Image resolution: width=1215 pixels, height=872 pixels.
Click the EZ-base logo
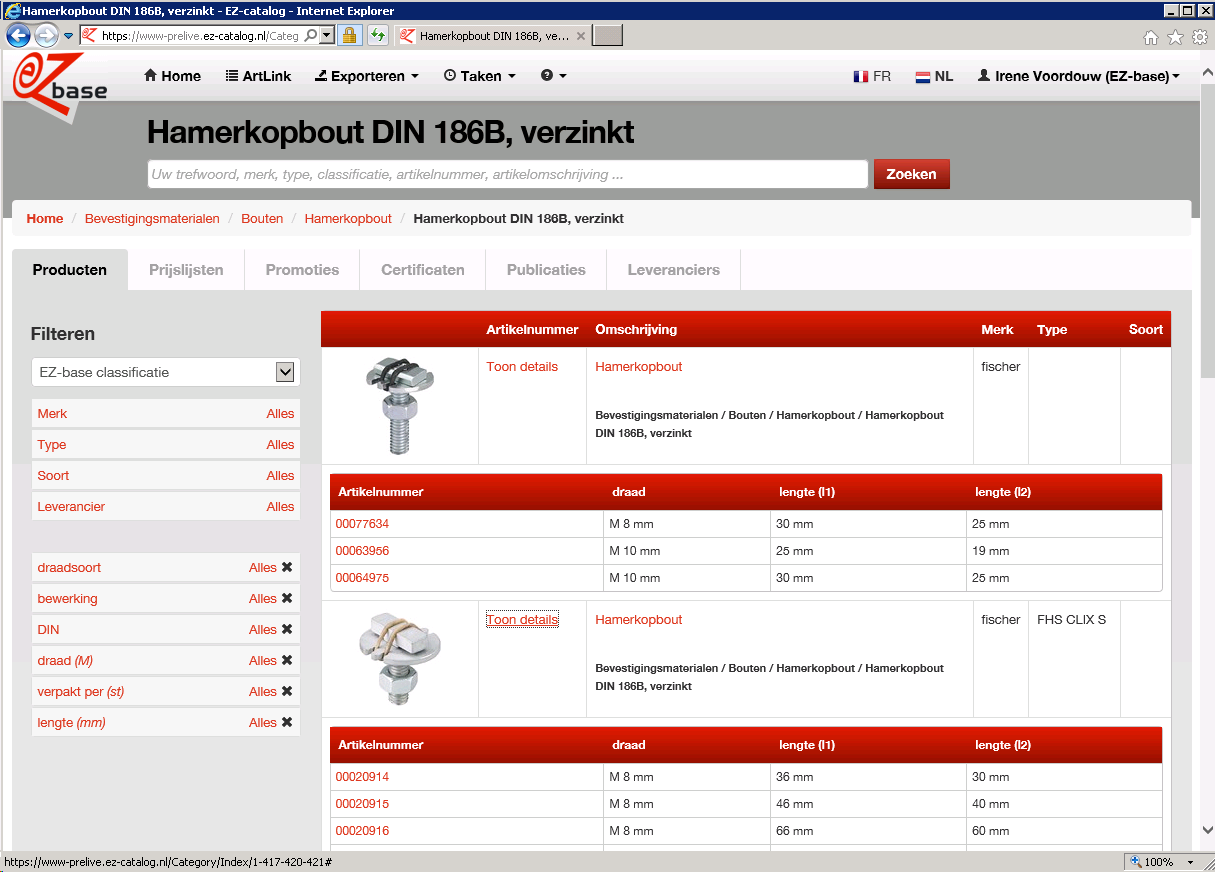[60, 86]
